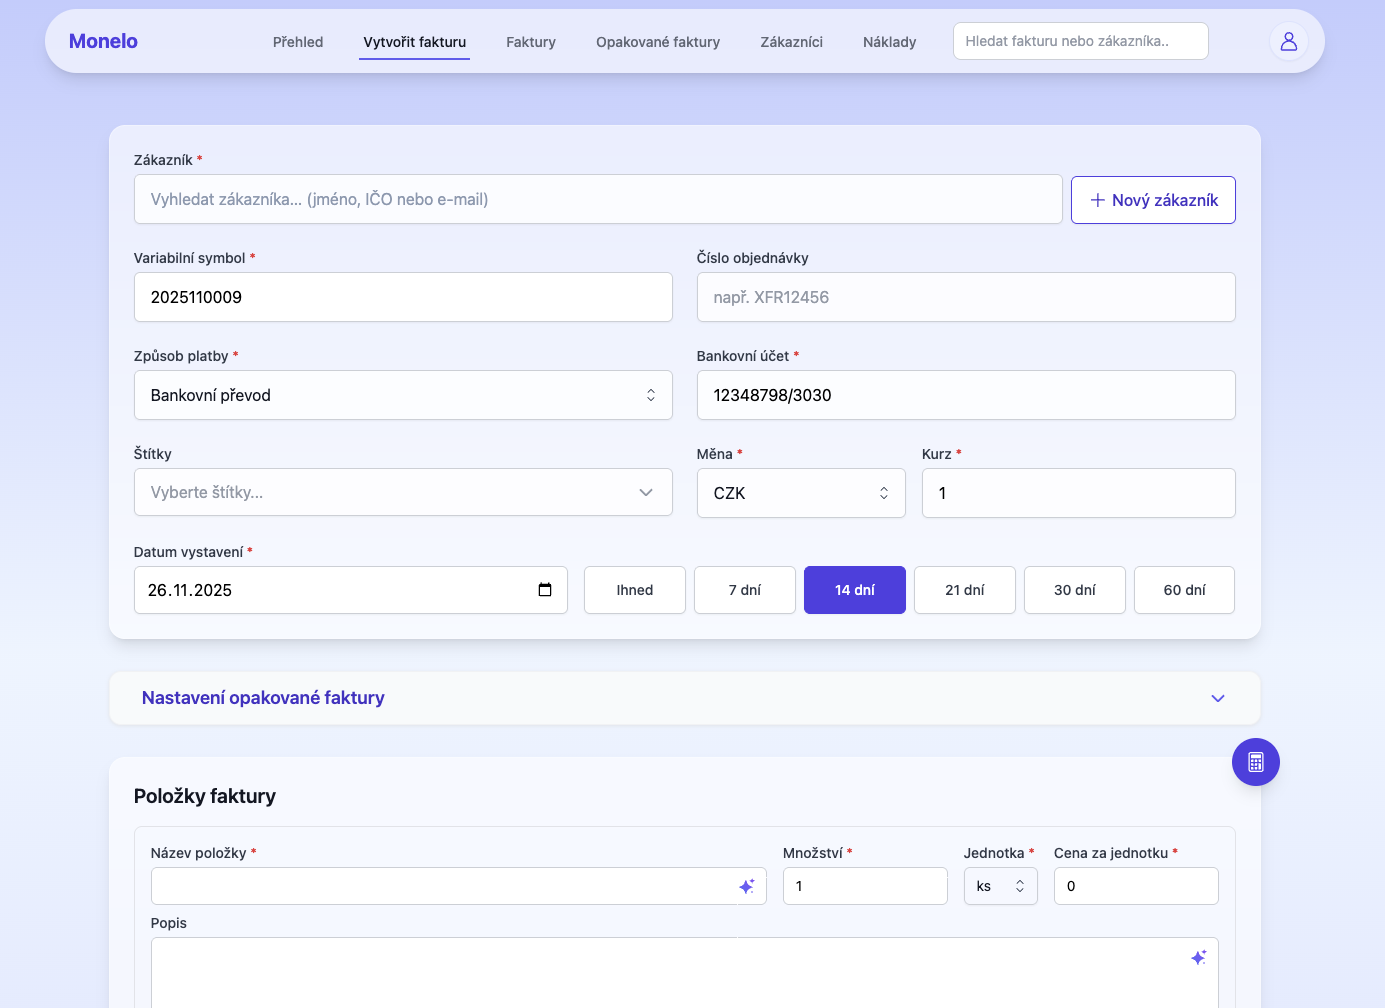
Task: Switch to the Faktury tab
Action: coord(530,42)
